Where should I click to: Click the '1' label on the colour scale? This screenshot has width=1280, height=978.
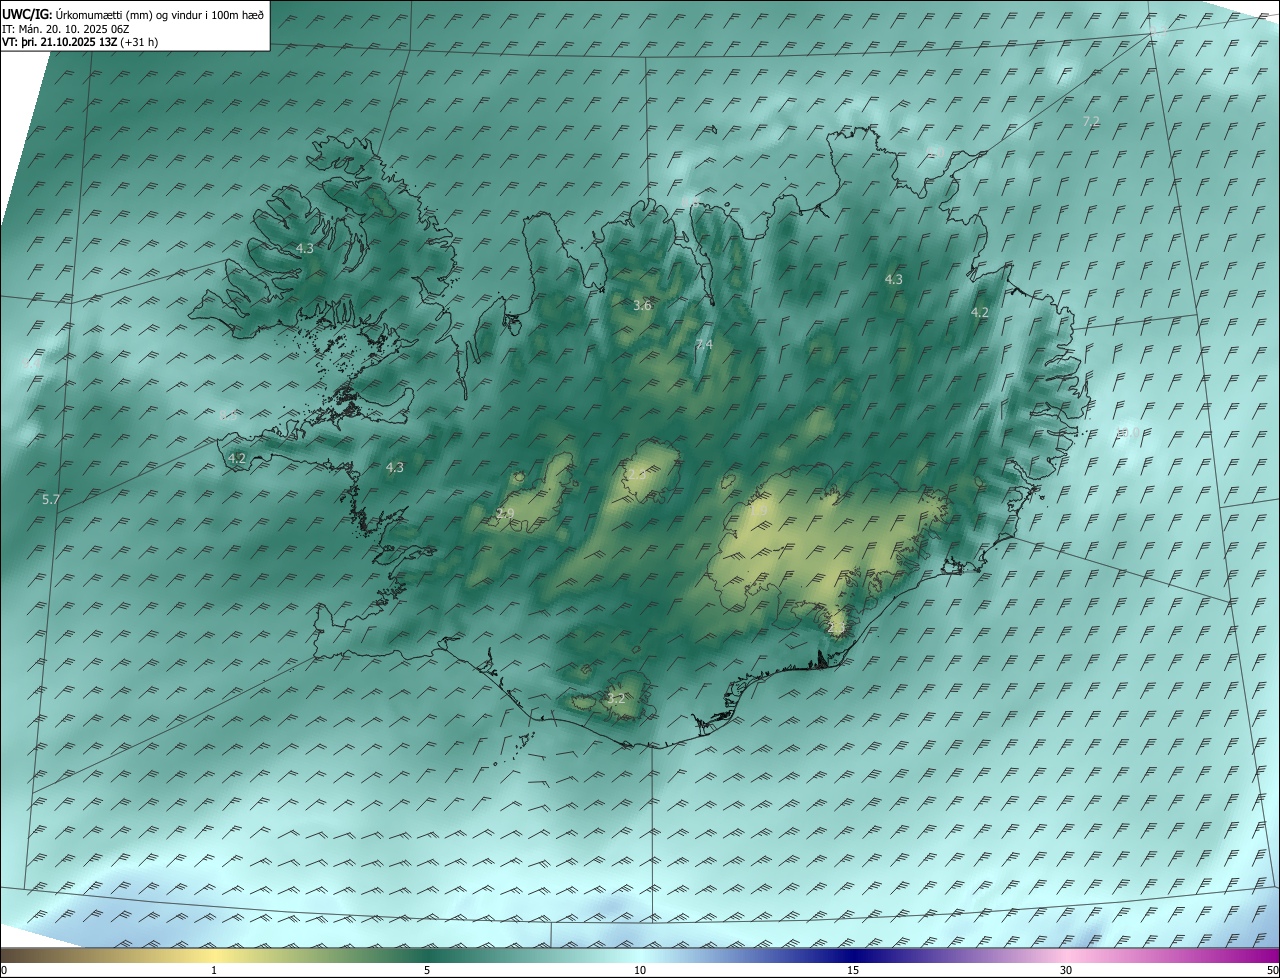[x=214, y=970]
